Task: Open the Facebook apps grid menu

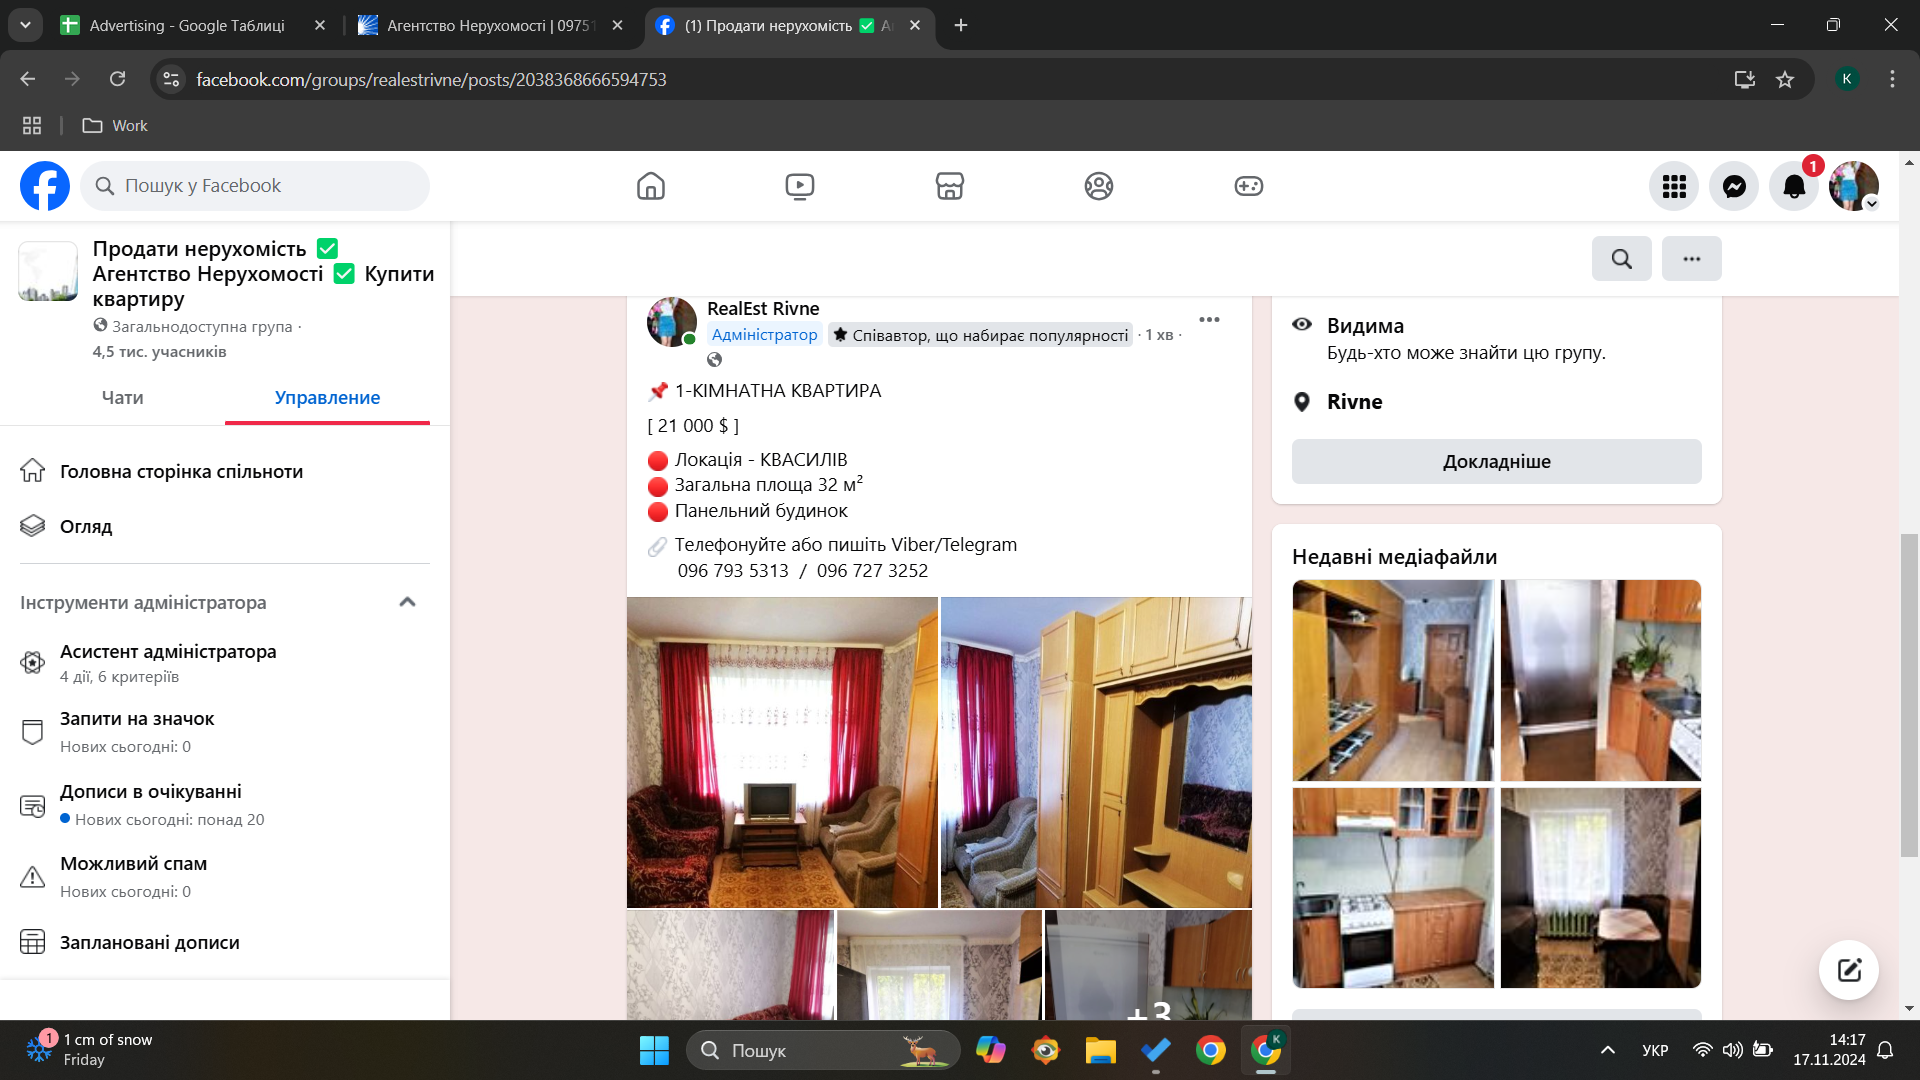Action: coord(1674,186)
